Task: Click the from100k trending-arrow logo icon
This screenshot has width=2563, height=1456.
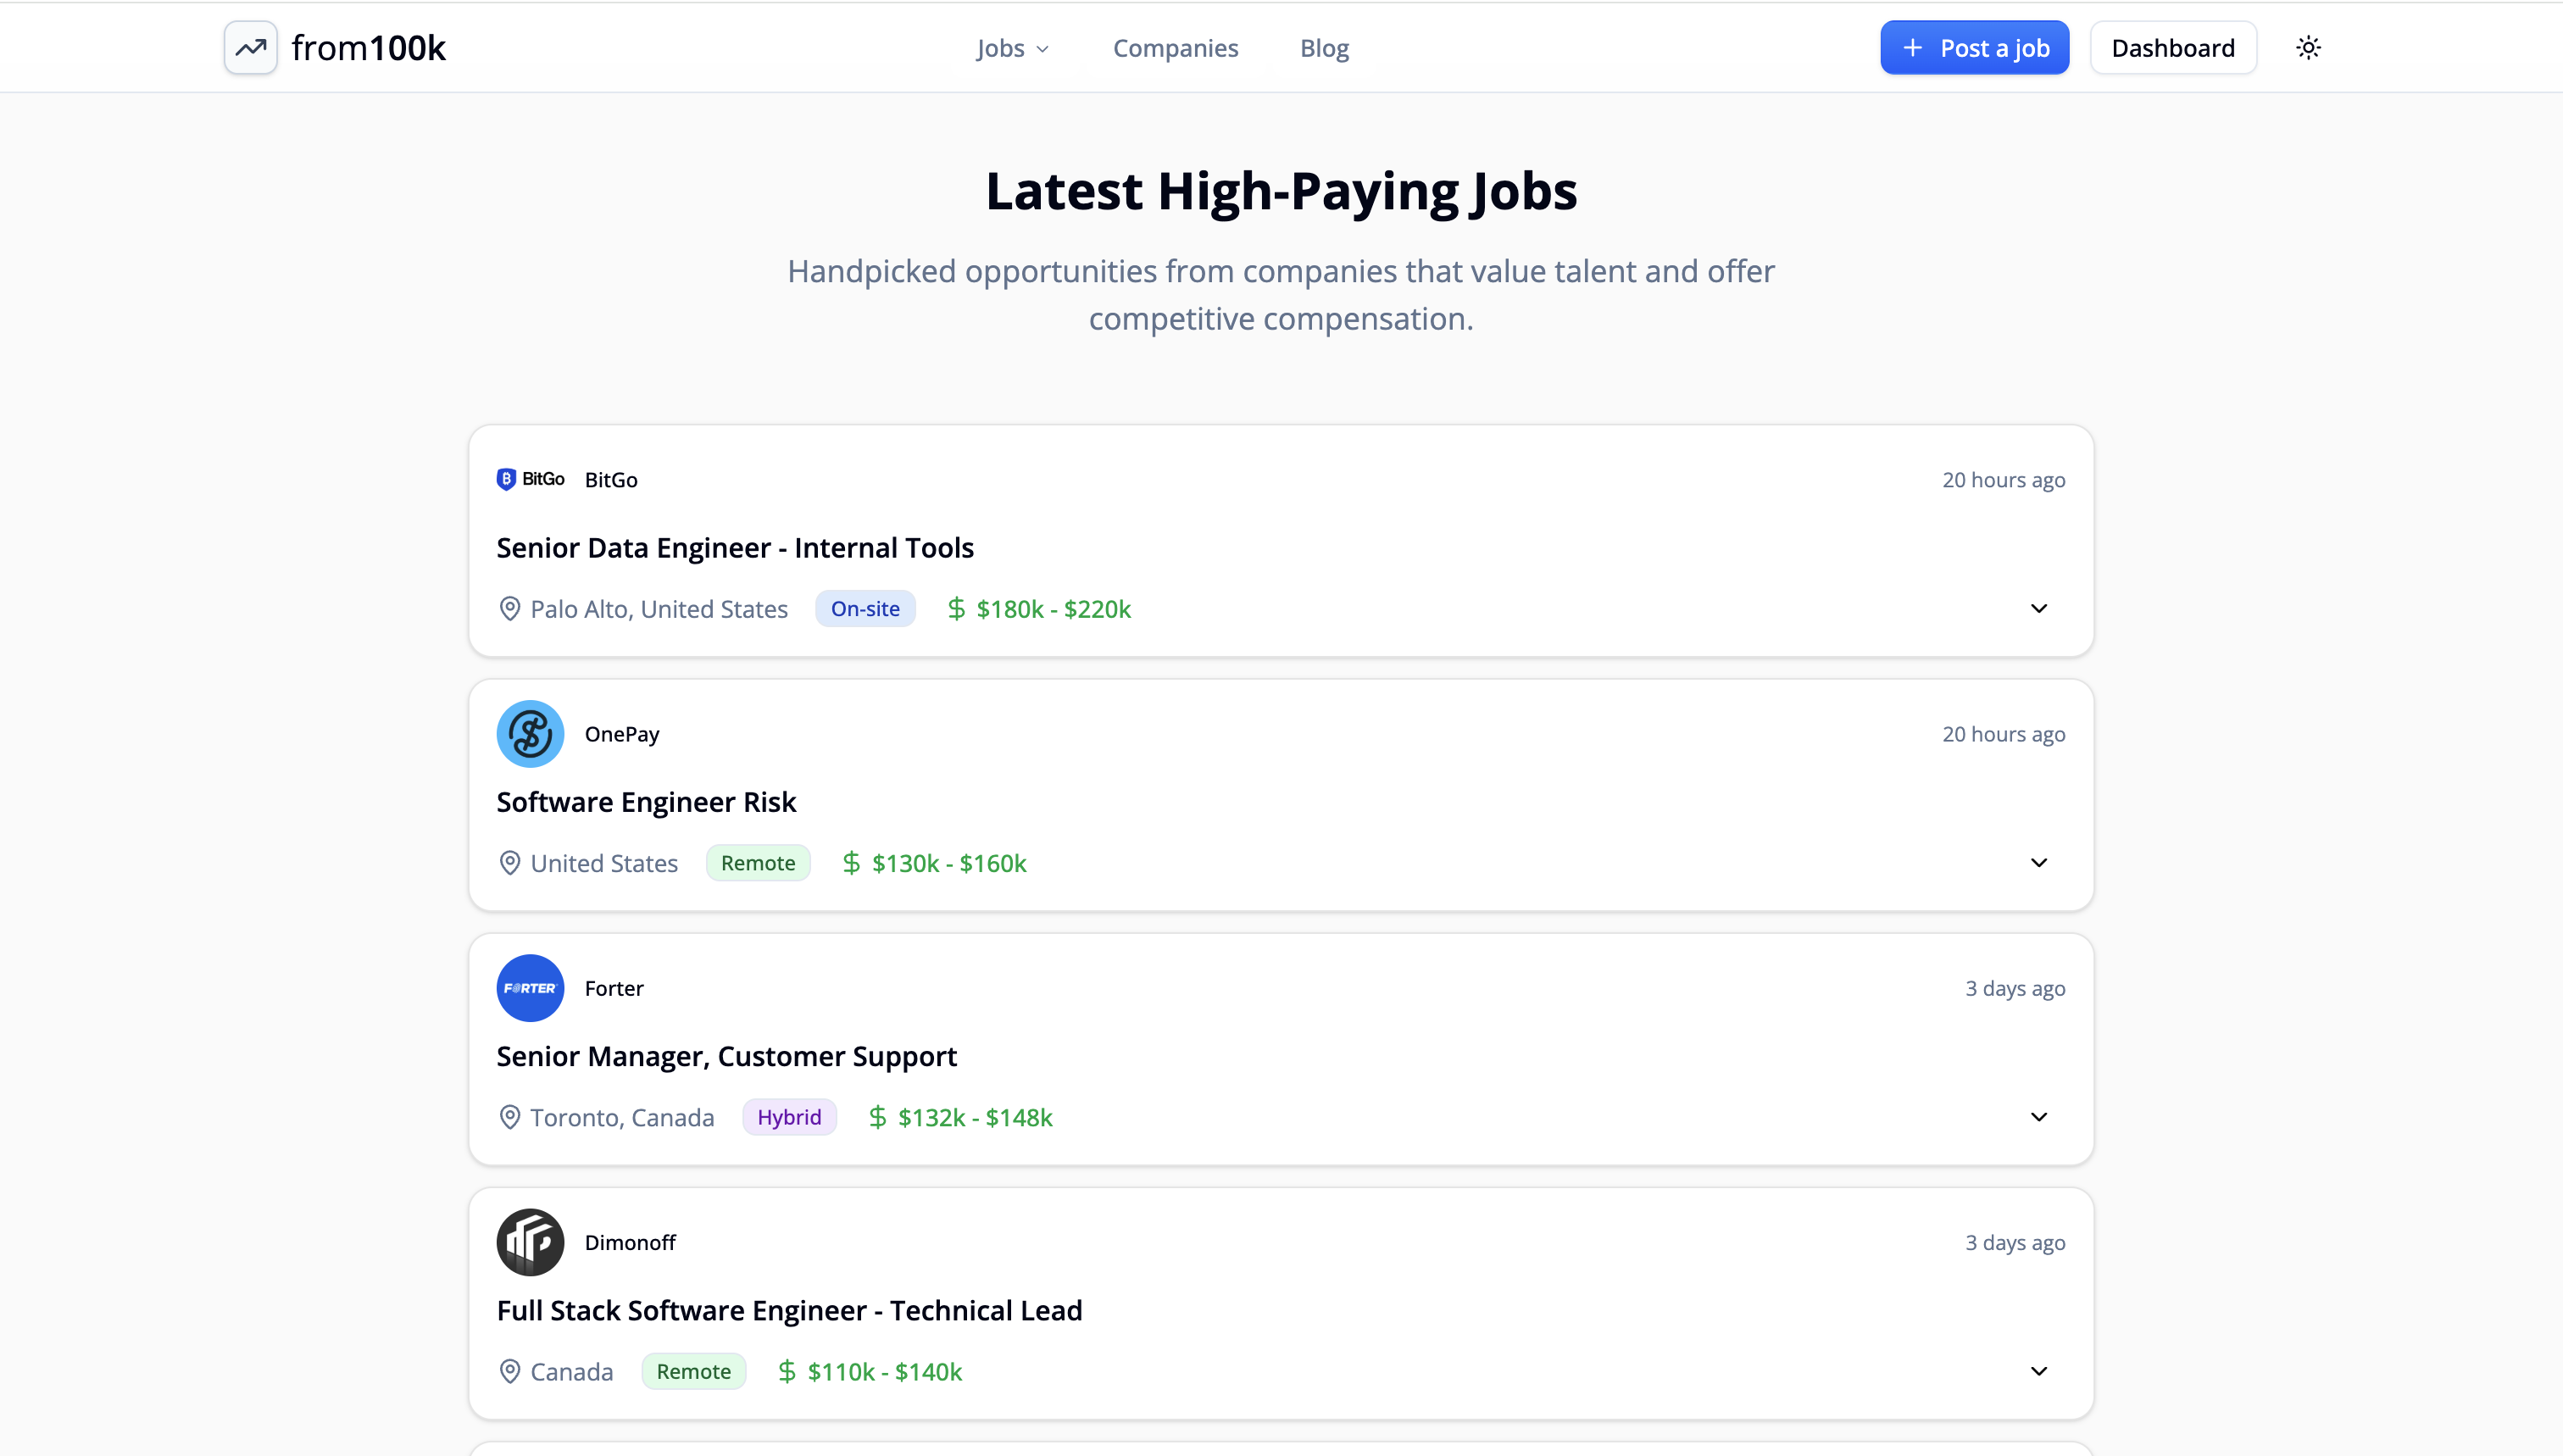Action: pyautogui.click(x=250, y=48)
